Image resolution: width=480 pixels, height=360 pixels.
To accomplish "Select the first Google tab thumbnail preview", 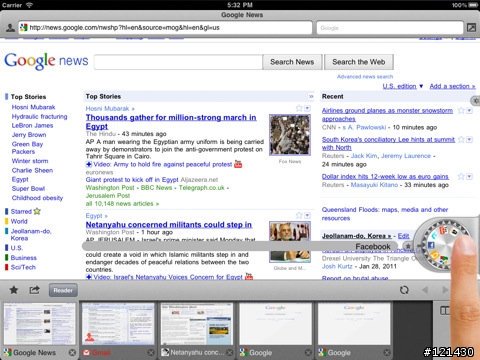I will (x=275, y=324).
